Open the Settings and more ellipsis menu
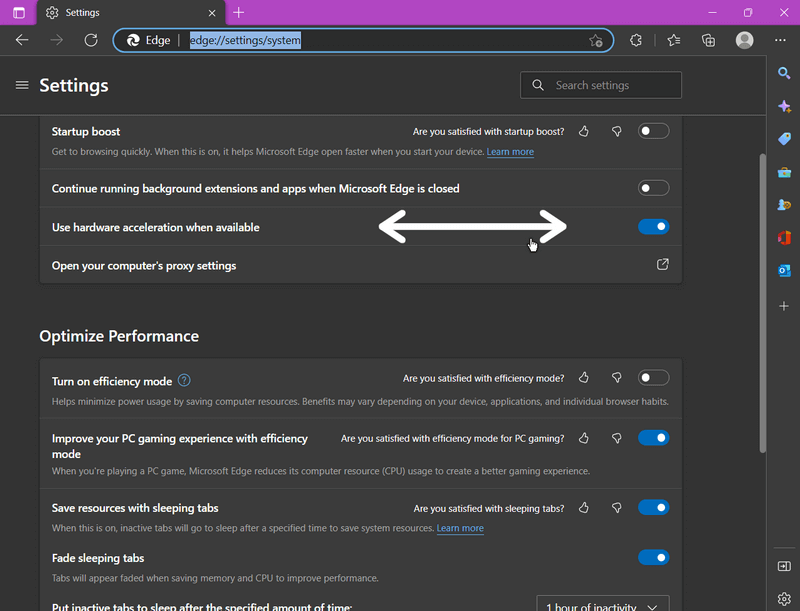 780,40
